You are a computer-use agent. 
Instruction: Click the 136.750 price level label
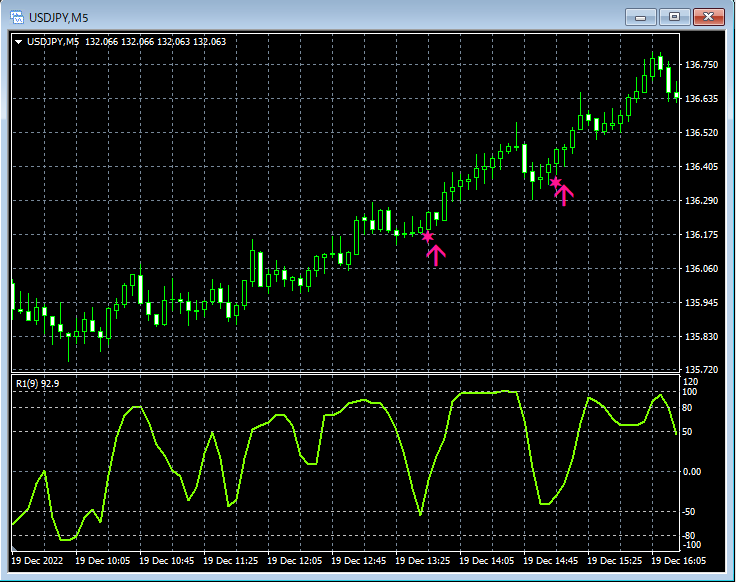pos(702,64)
